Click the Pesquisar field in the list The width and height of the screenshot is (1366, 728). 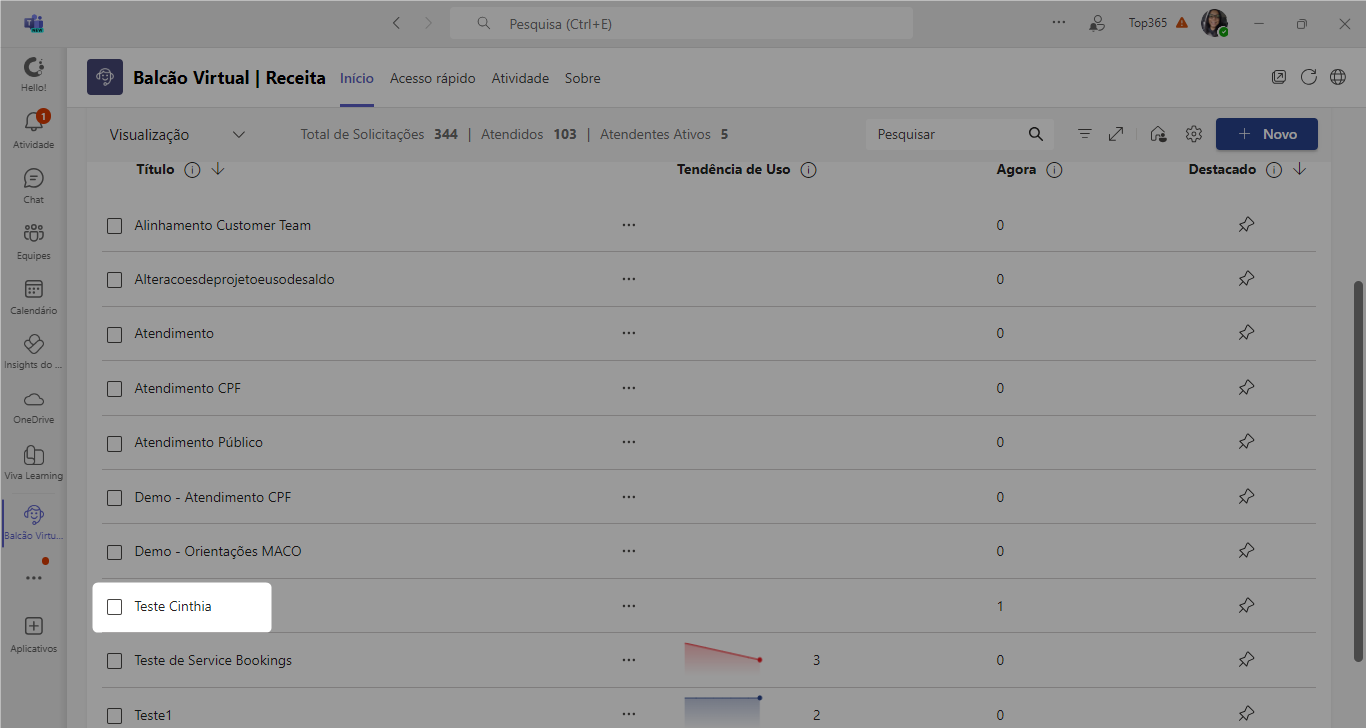pos(960,134)
